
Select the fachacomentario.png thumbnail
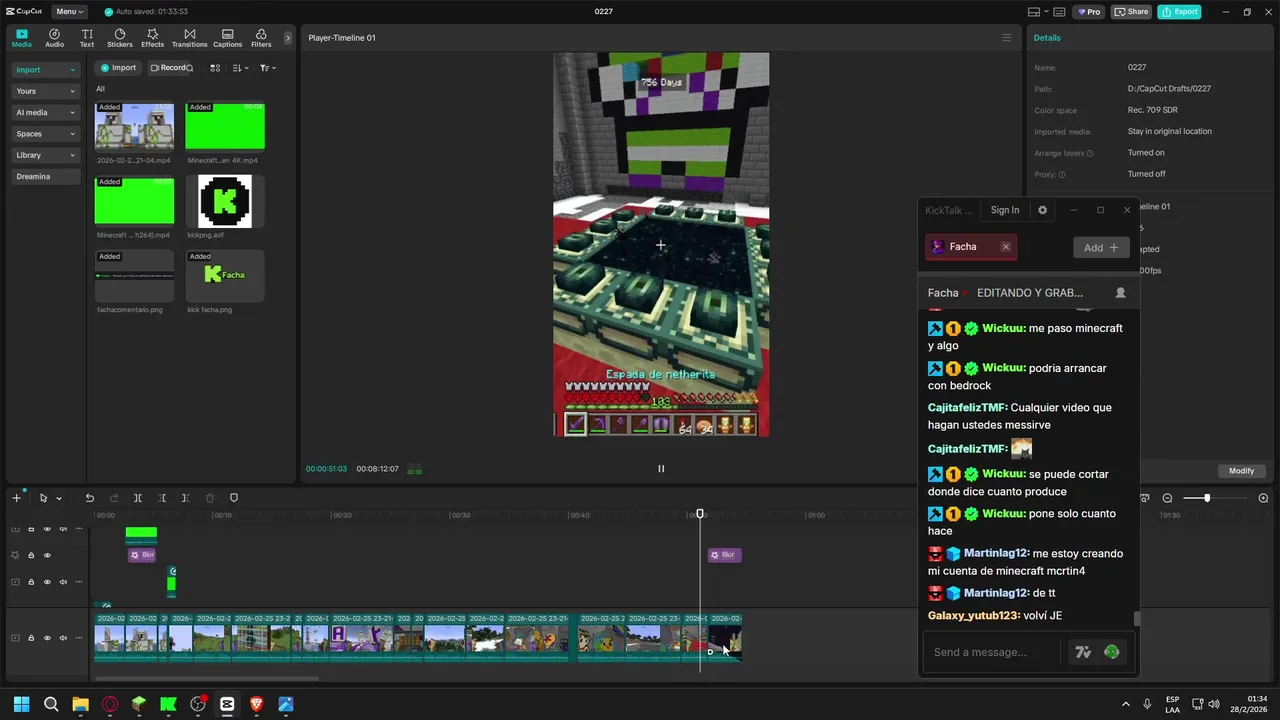click(x=134, y=276)
